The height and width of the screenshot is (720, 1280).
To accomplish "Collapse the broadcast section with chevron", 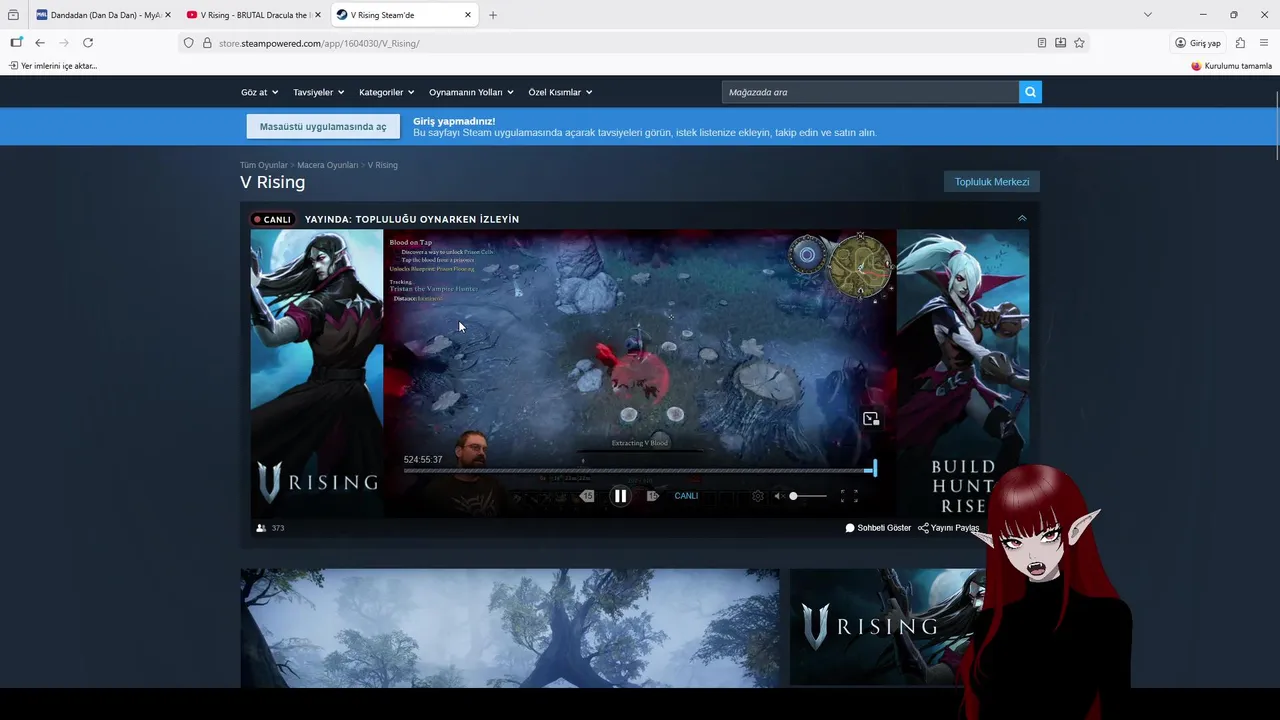I will (1021, 218).
